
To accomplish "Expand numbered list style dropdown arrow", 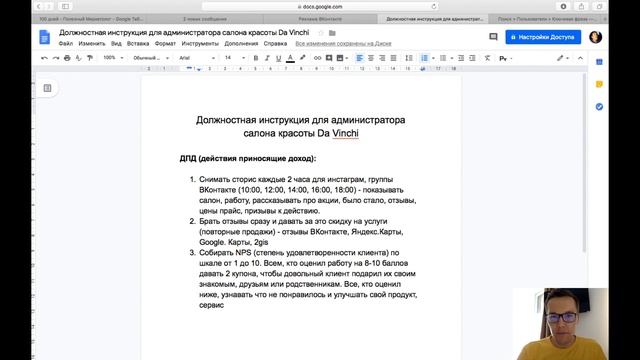I will coord(433,58).
